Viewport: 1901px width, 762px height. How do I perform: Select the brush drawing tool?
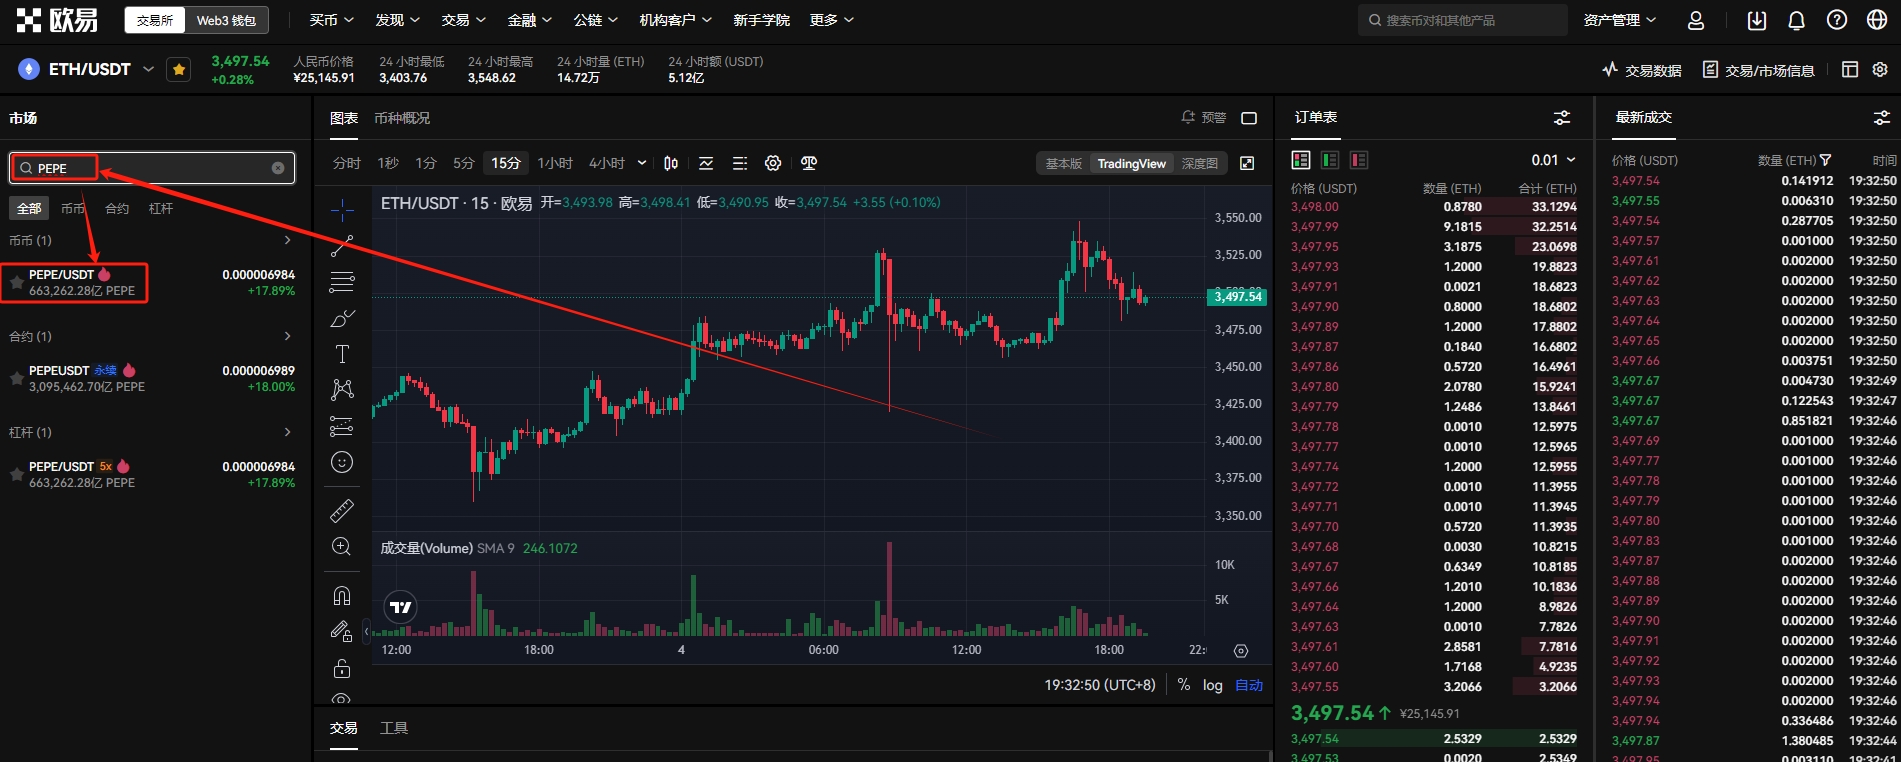[342, 318]
